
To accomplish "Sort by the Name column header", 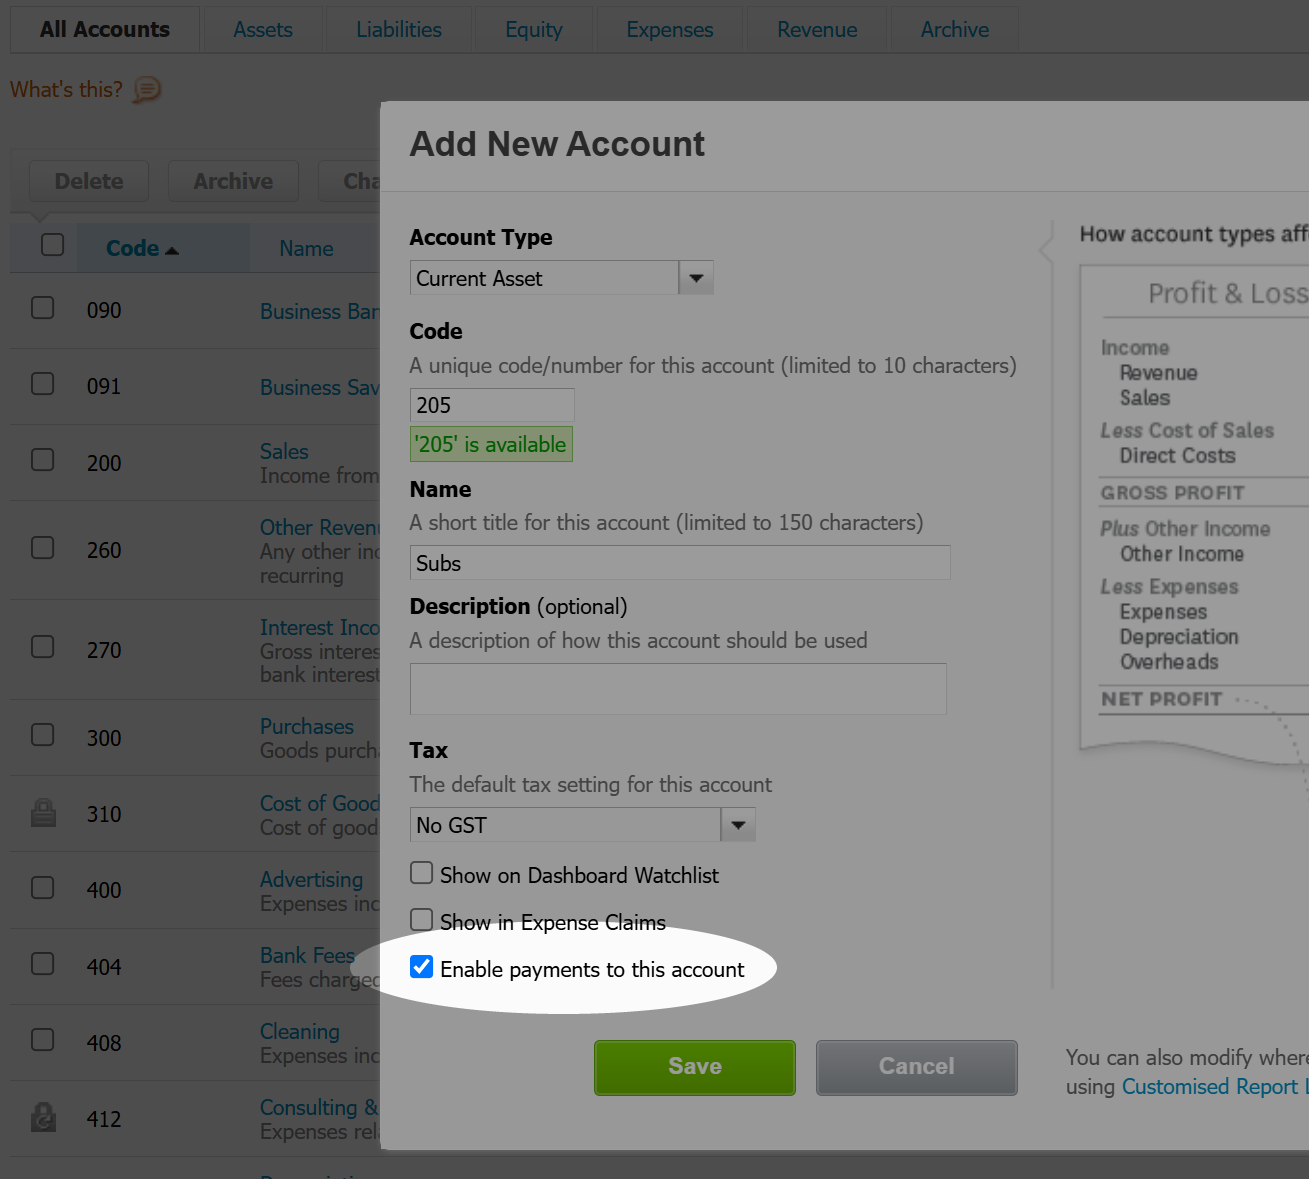I will pyautogui.click(x=307, y=249).
